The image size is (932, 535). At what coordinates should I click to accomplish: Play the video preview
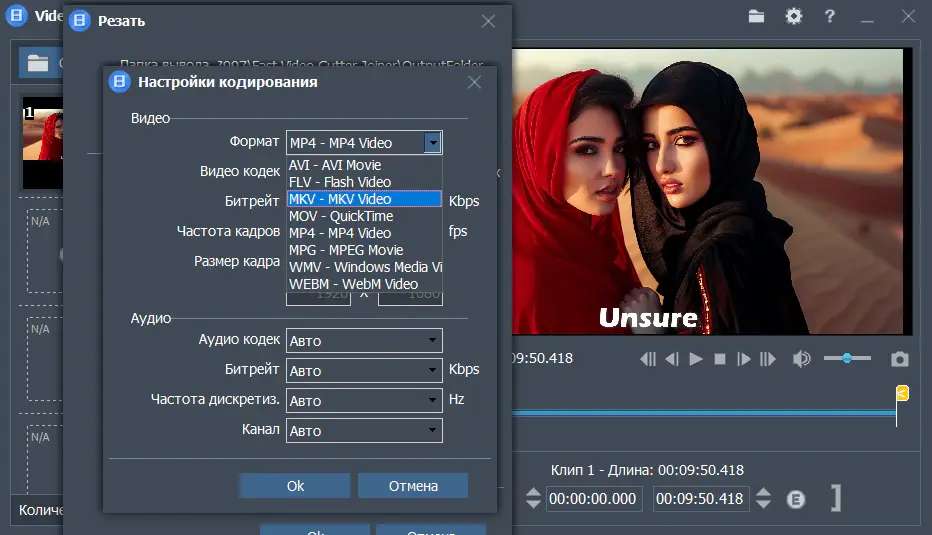click(x=696, y=359)
